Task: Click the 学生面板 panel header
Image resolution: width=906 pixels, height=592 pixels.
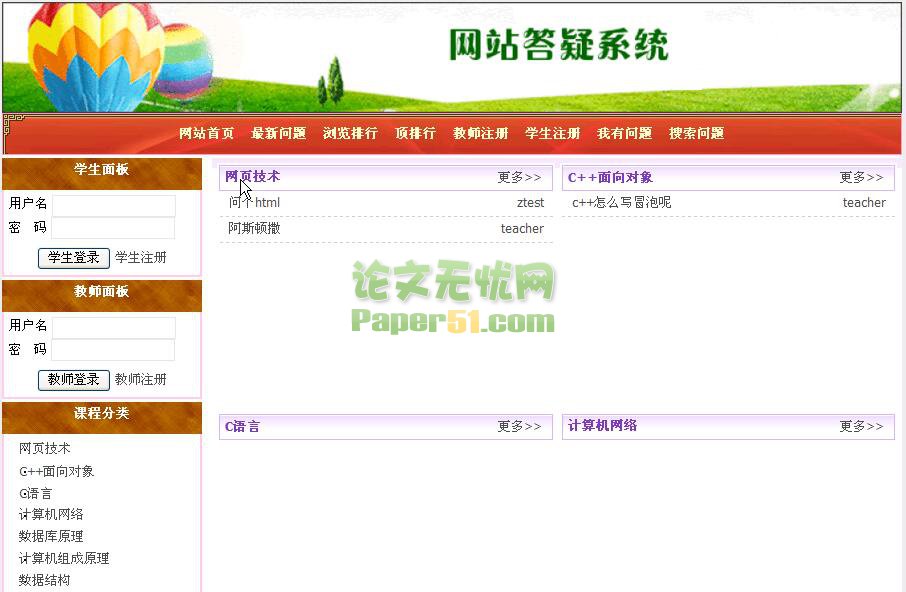Action: click(102, 173)
